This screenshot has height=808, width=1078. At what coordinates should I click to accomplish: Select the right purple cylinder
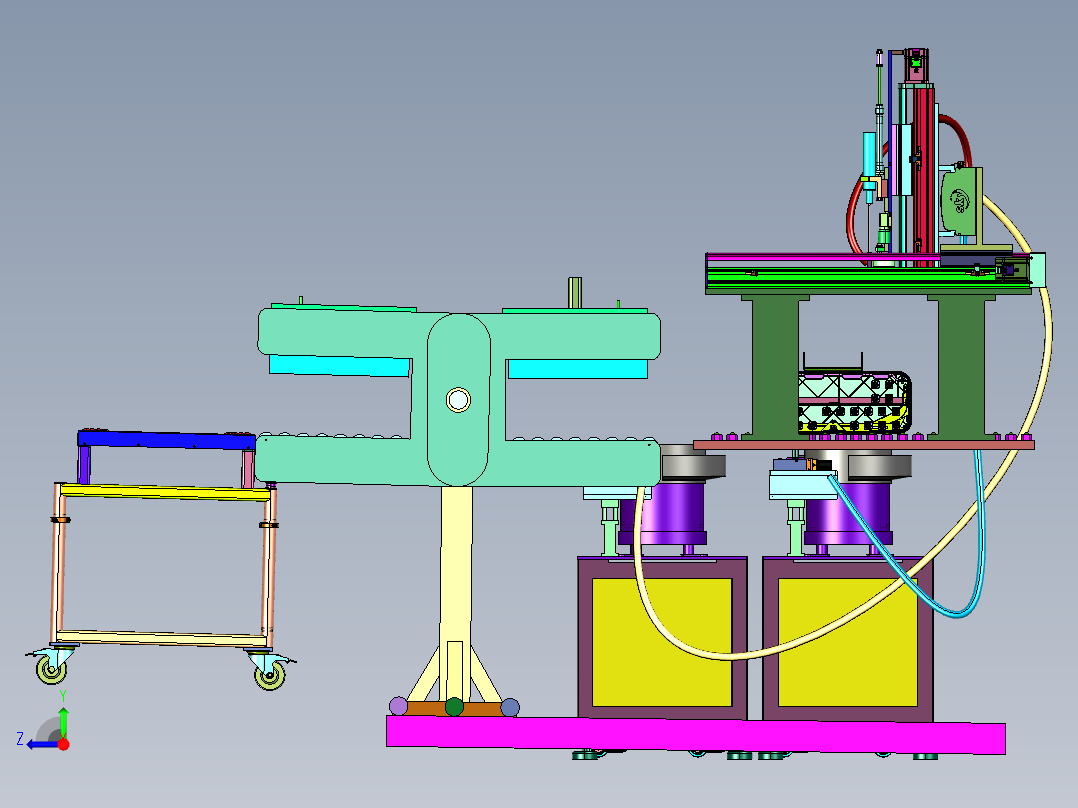848,514
